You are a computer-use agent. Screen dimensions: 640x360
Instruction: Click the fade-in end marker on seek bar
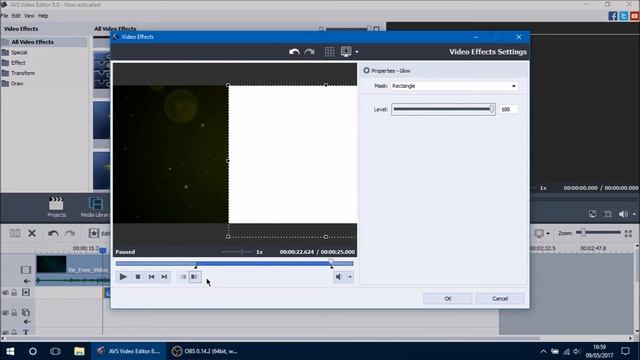196,266
